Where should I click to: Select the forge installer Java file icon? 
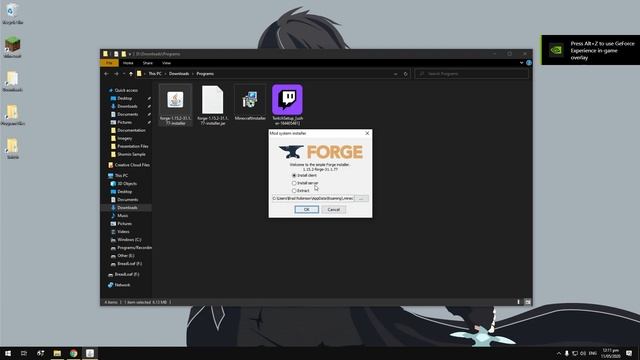click(x=175, y=105)
